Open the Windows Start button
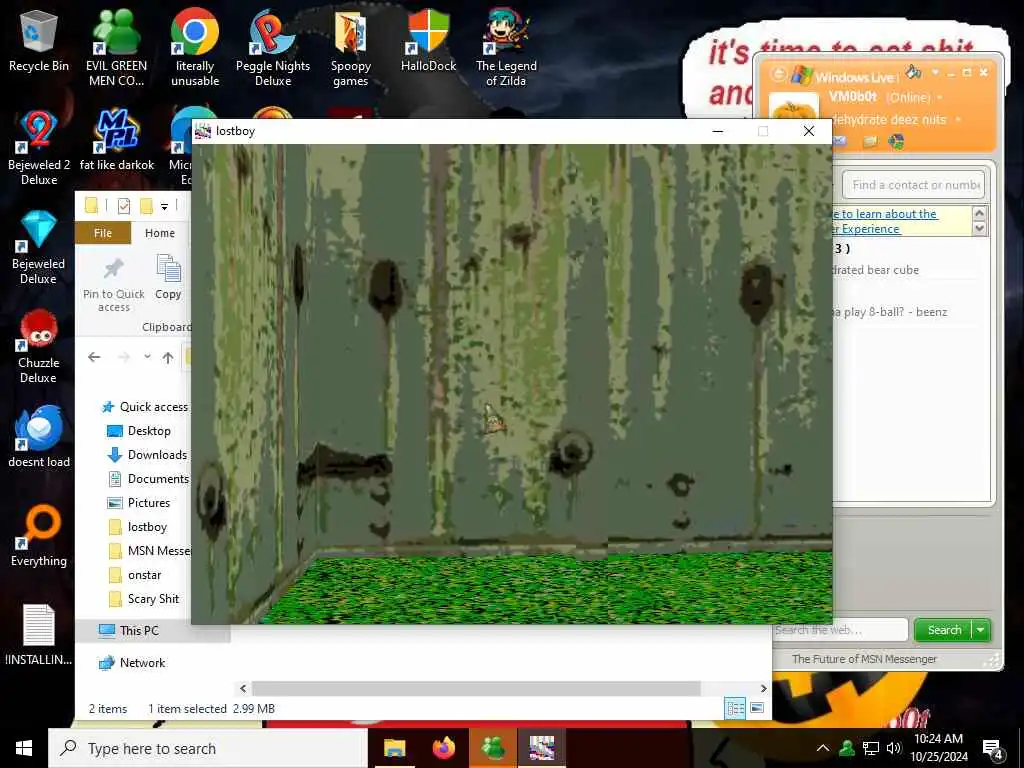This screenshot has height=768, width=1024. tap(24, 748)
